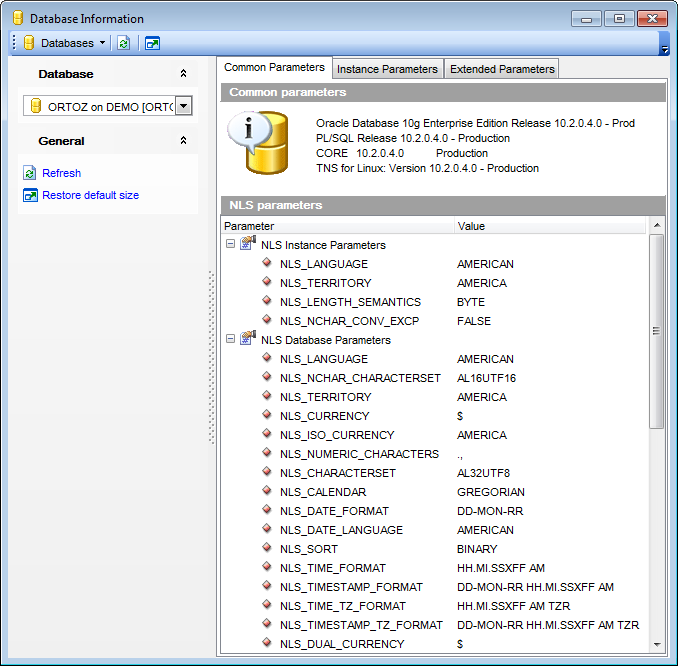Click the red diamond icon beside NLS_SORT
The width and height of the screenshot is (678, 666).
[267, 547]
